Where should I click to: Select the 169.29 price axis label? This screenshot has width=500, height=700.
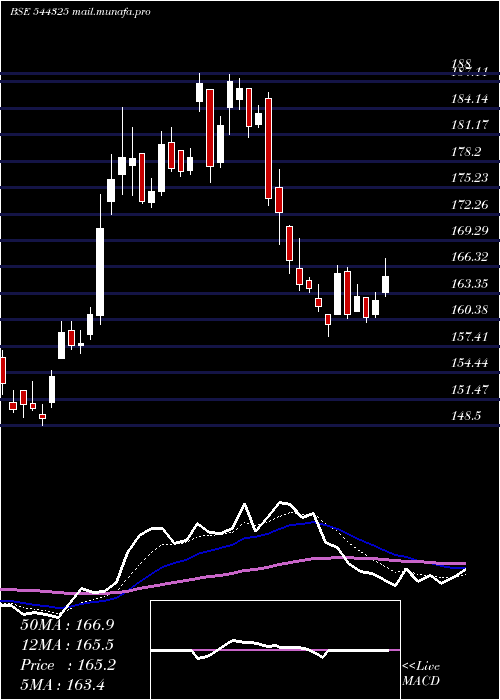click(470, 231)
